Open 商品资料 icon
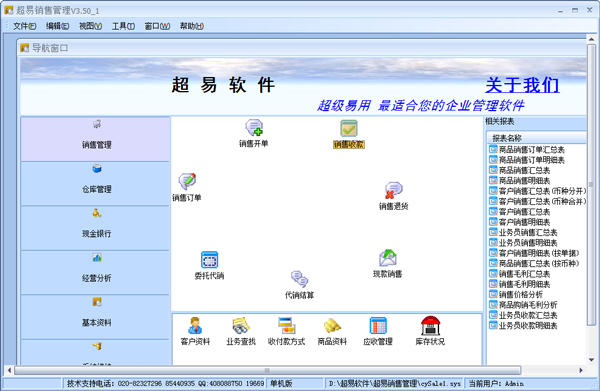The width and height of the screenshot is (600, 391). 332,331
